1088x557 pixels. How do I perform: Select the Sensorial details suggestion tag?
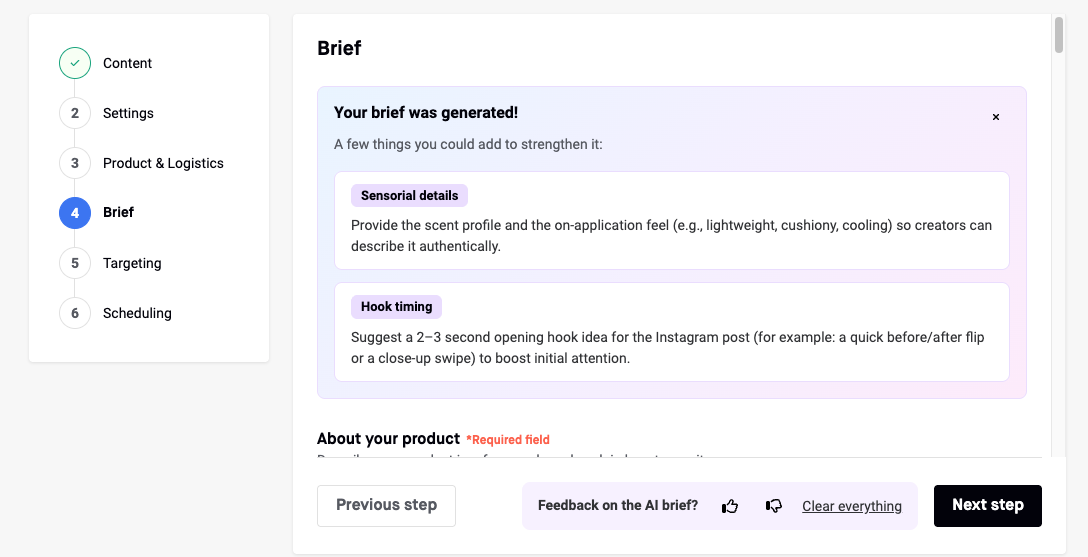[409, 196]
